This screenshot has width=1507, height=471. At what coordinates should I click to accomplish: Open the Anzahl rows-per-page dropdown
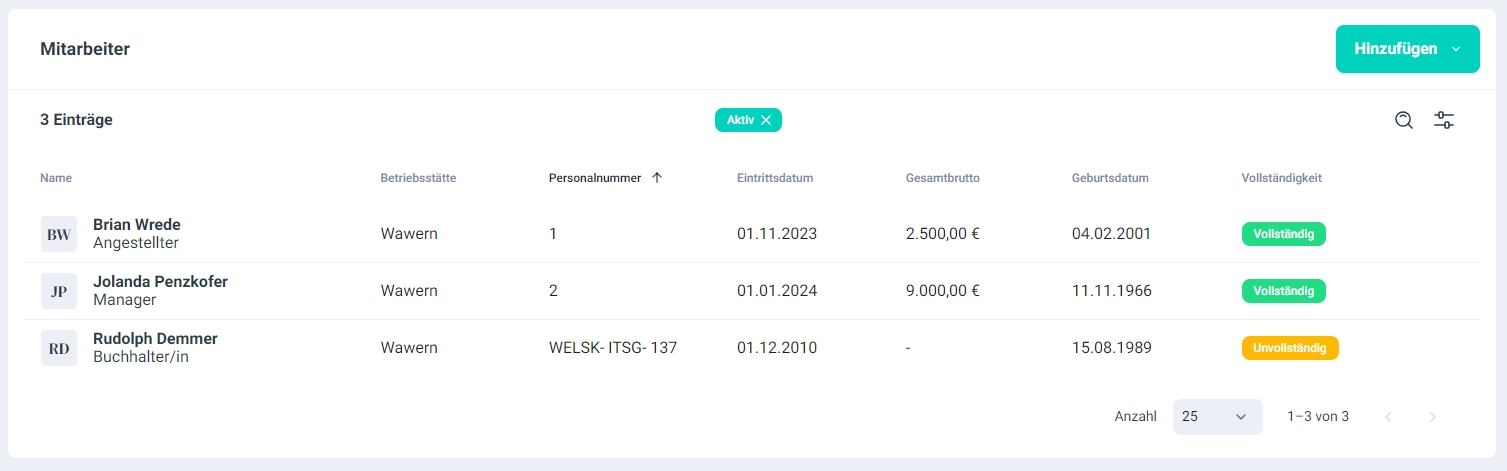1217,417
